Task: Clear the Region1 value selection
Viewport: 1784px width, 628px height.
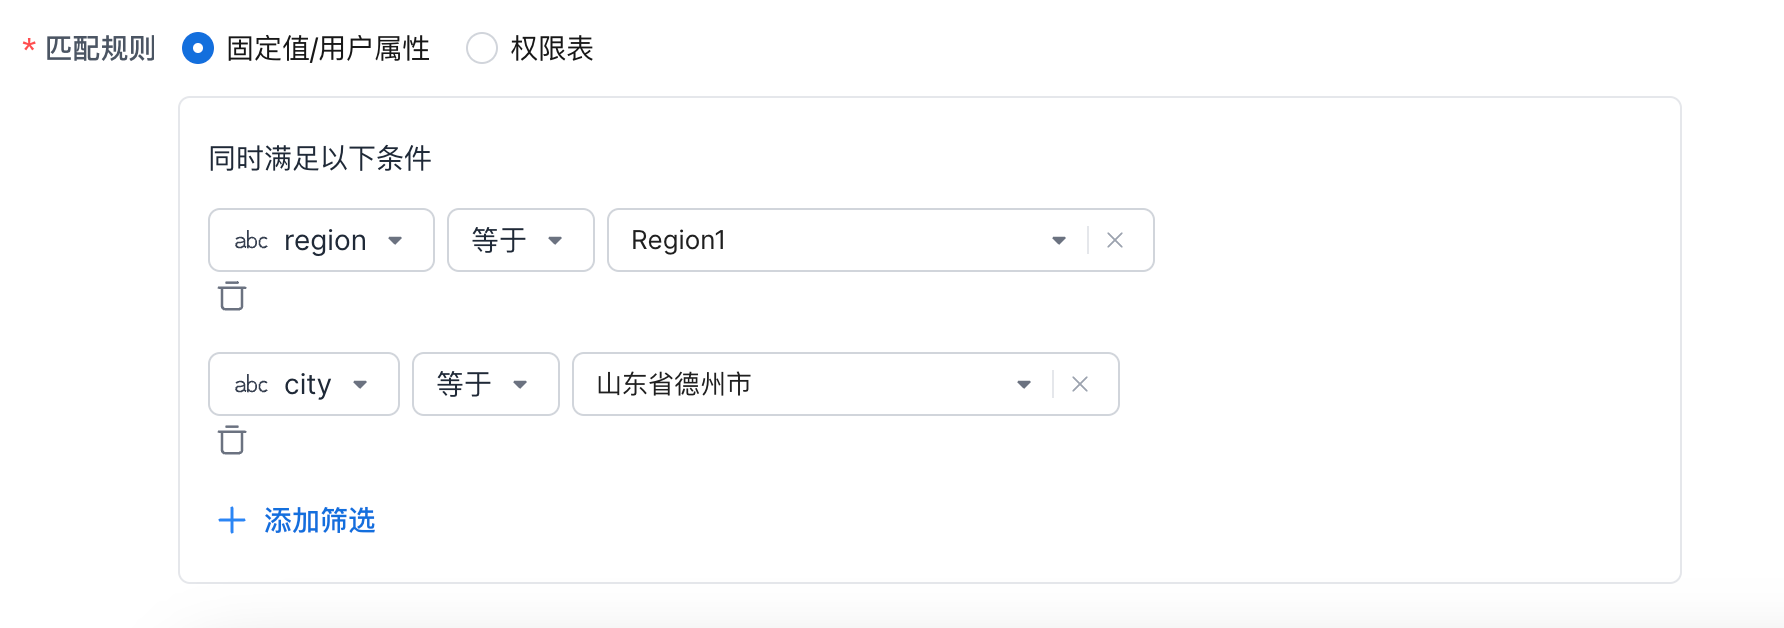Action: [1115, 240]
